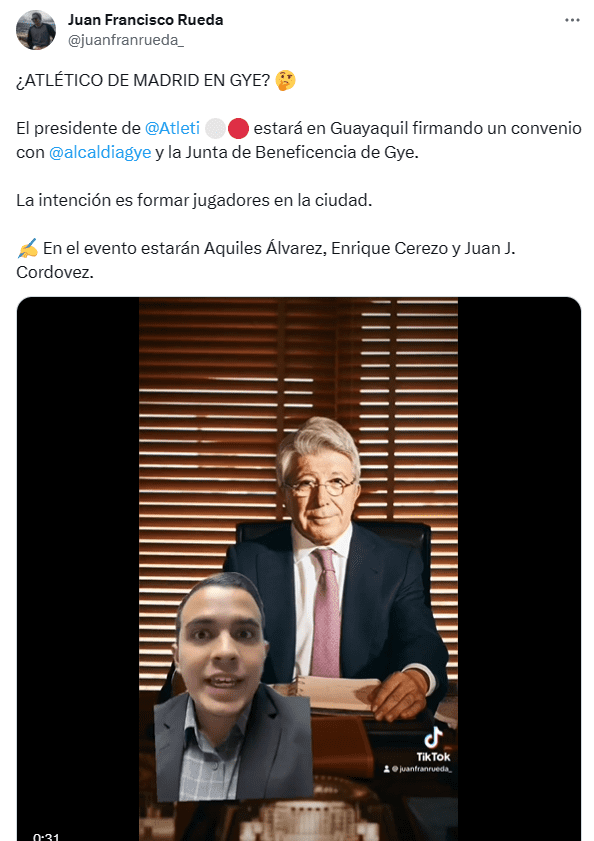Image resolution: width=594 pixels, height=841 pixels.
Task: Click the ¿ATLÉTICO DE MADRID EN GYE? headline
Action: (x=143, y=80)
